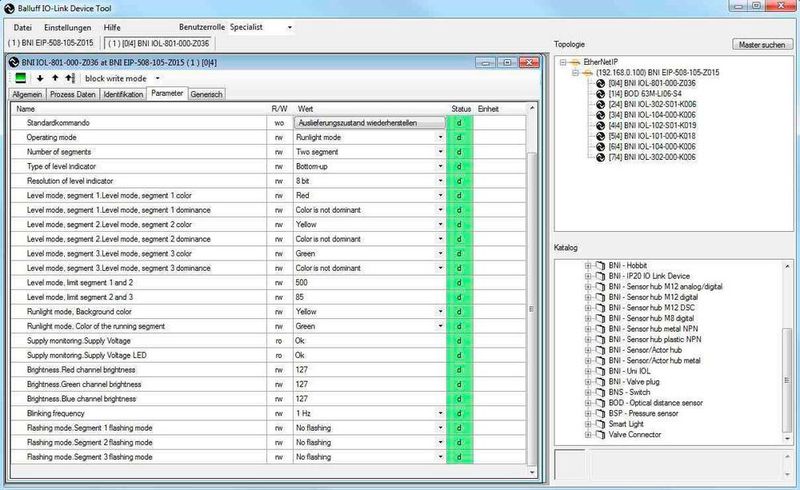Switch to the Generisch tab
This screenshot has width=800, height=490.
[206, 94]
